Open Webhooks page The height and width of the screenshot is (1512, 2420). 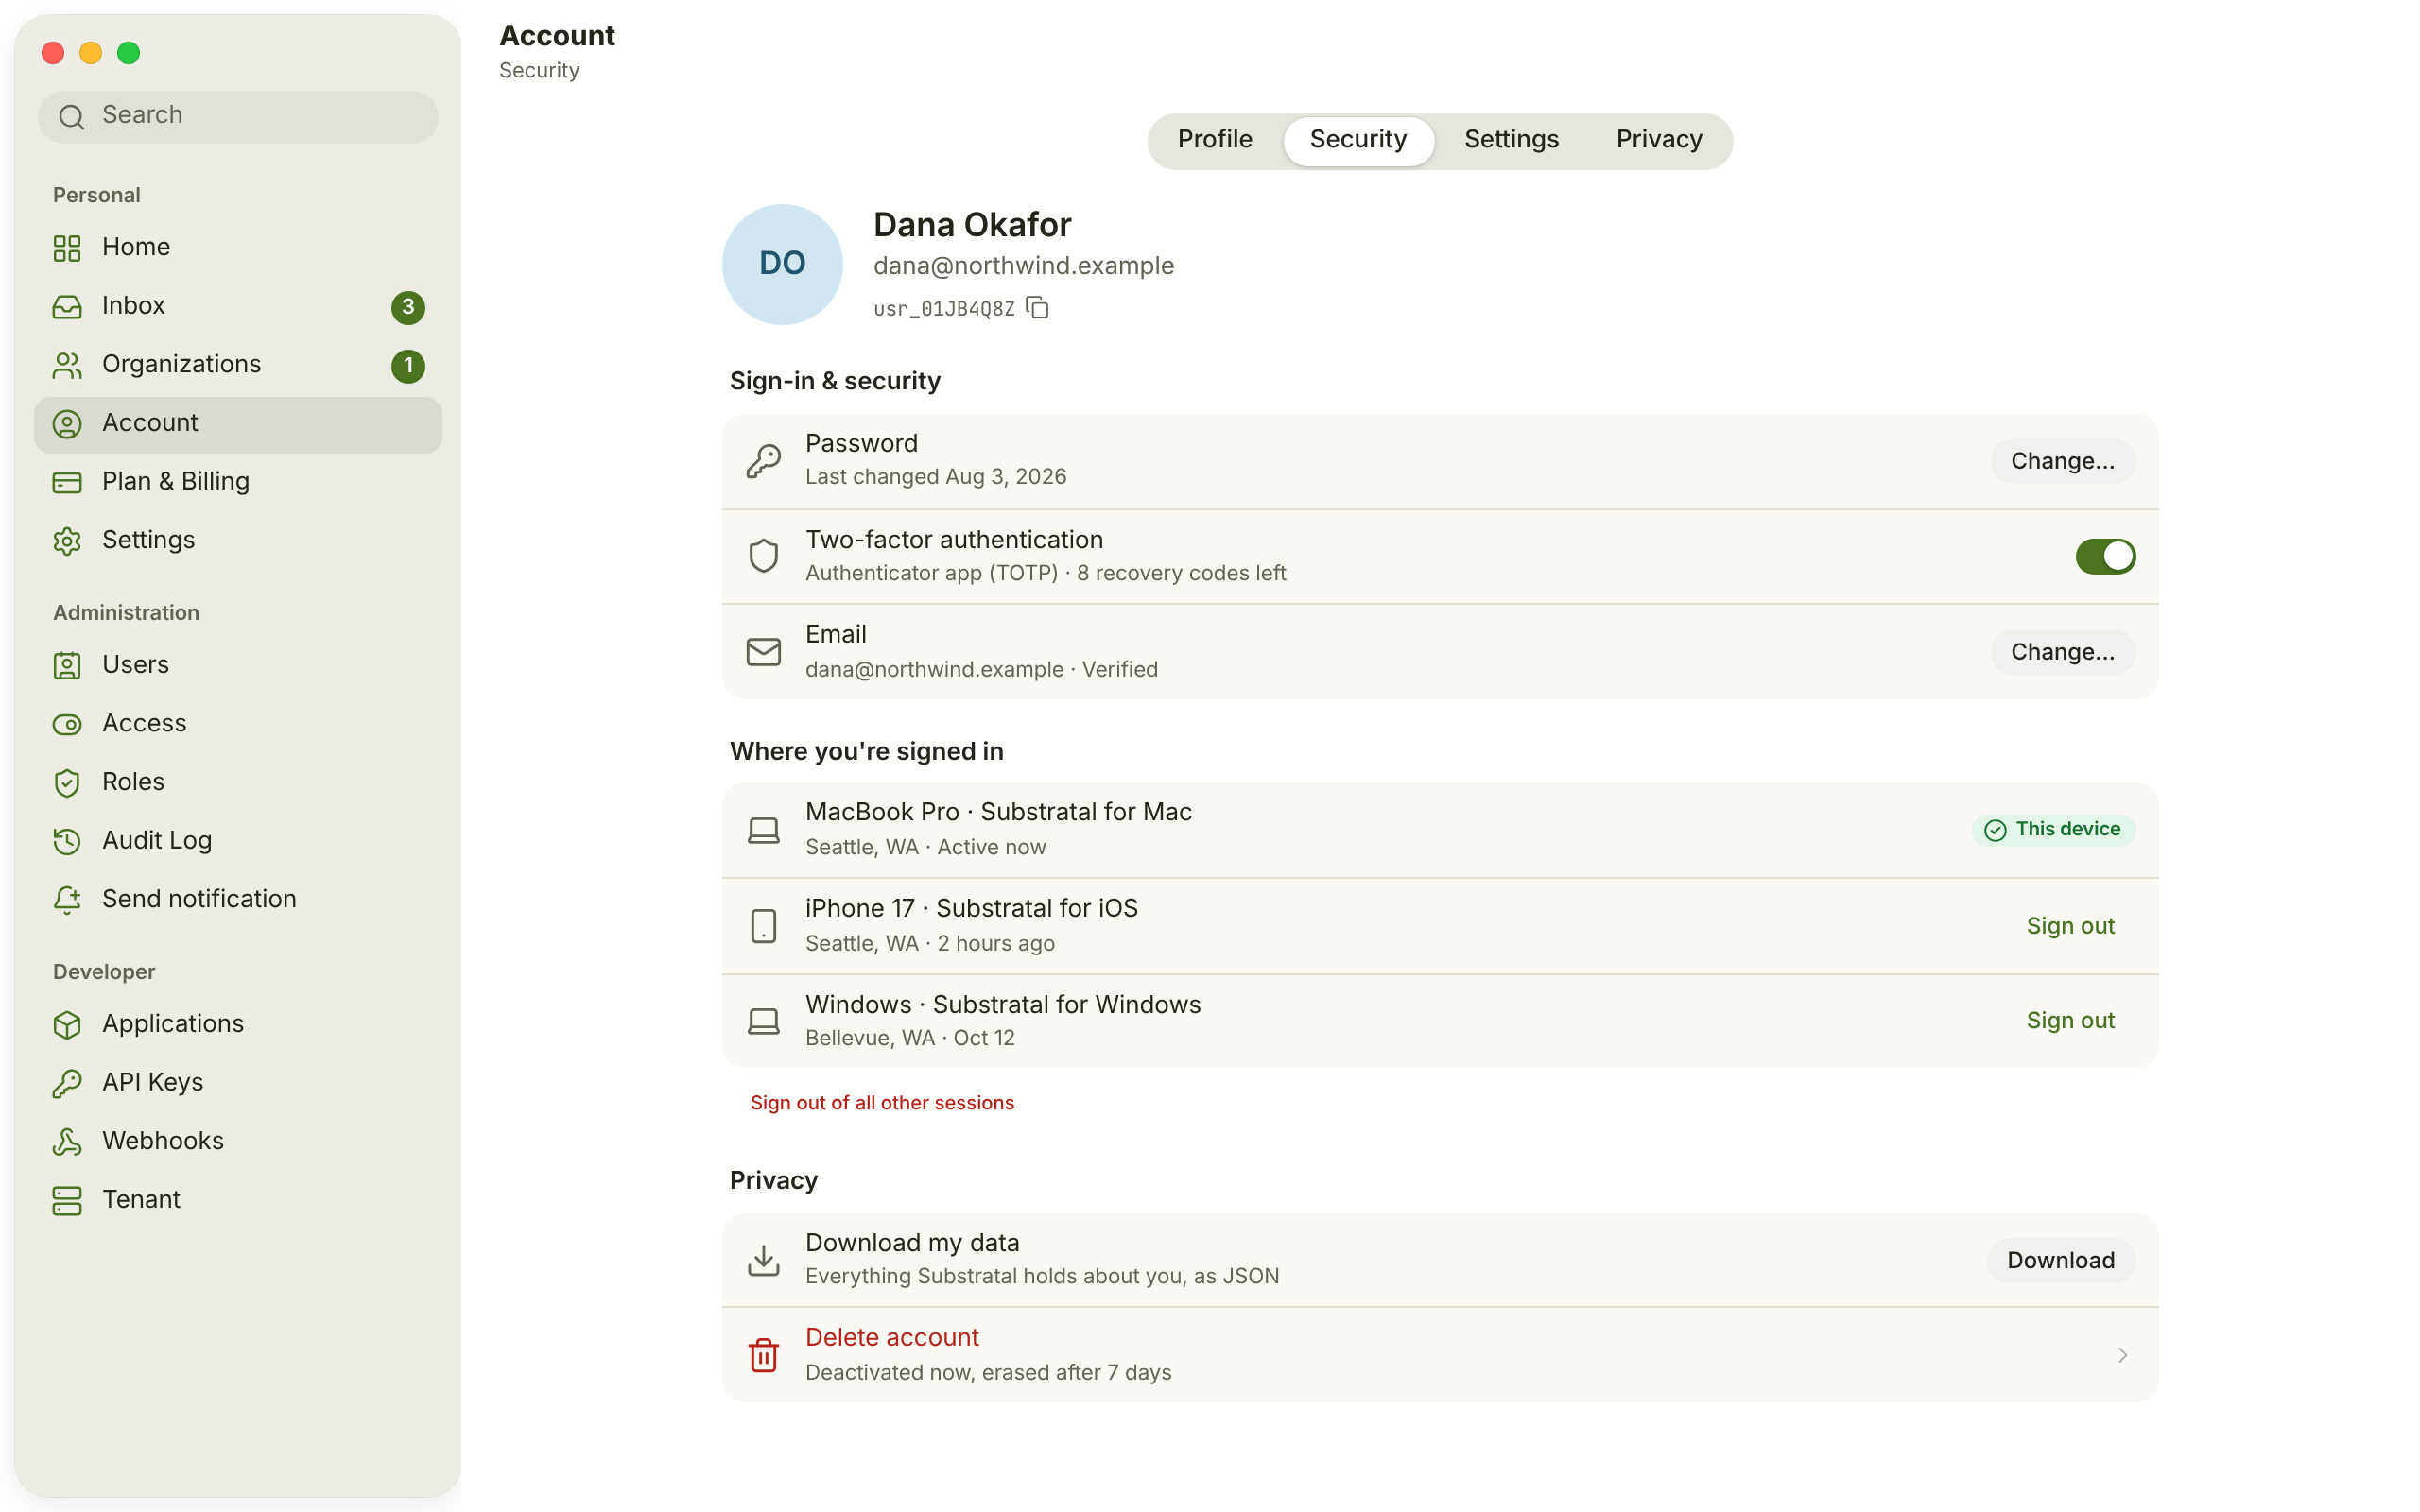pos(238,1141)
